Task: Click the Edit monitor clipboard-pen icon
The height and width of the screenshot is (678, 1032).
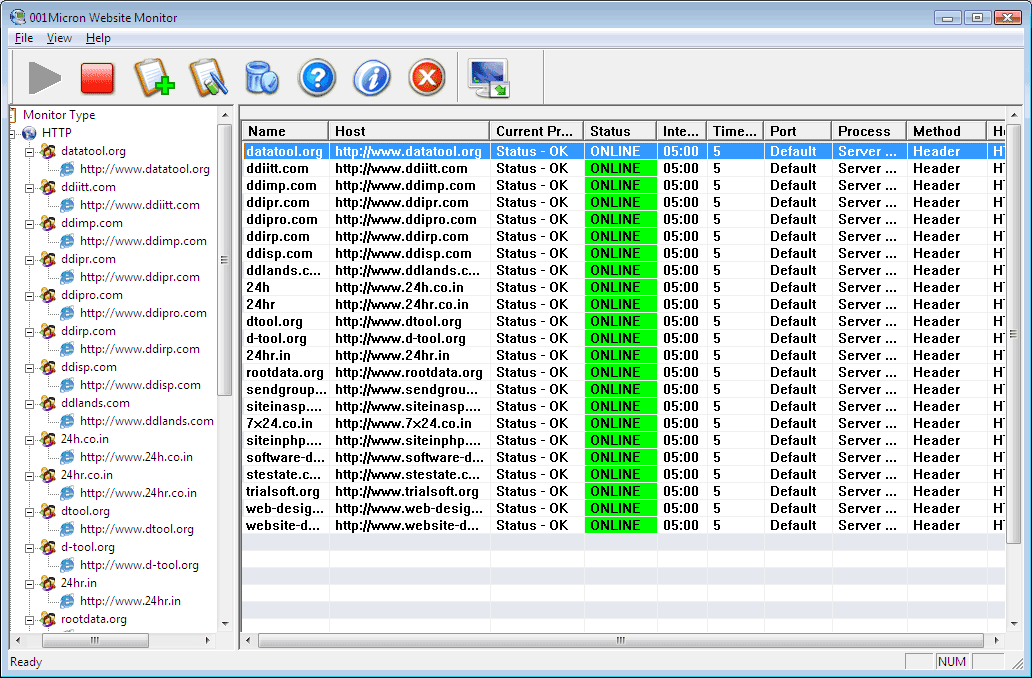Action: click(208, 77)
